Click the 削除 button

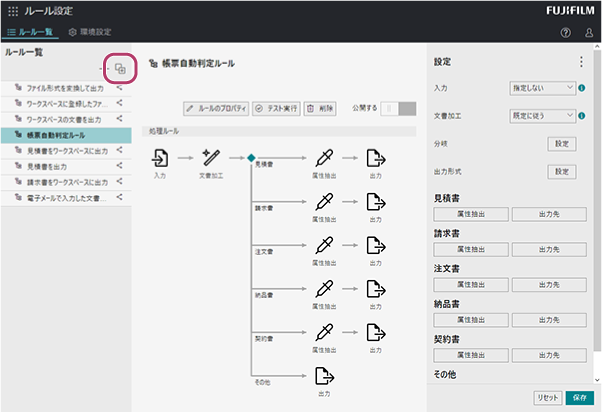(x=320, y=109)
